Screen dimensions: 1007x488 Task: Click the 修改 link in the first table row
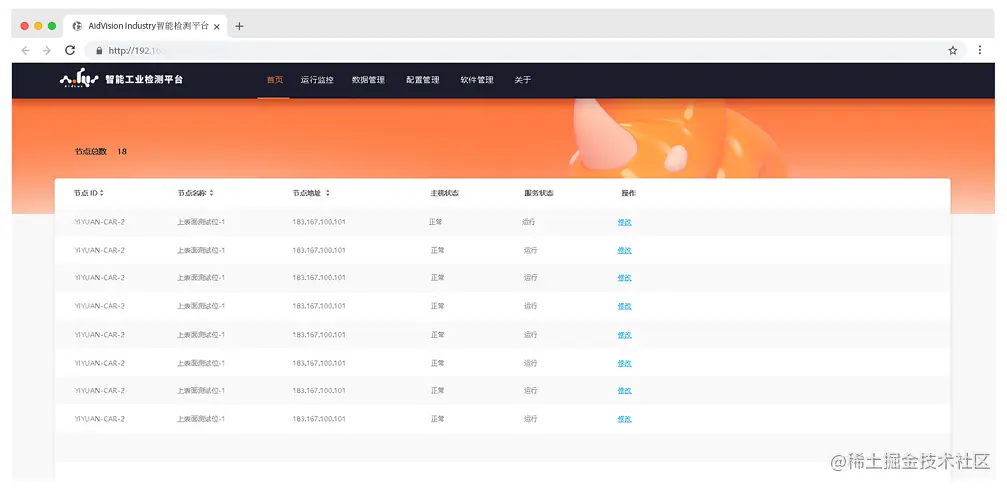click(624, 222)
